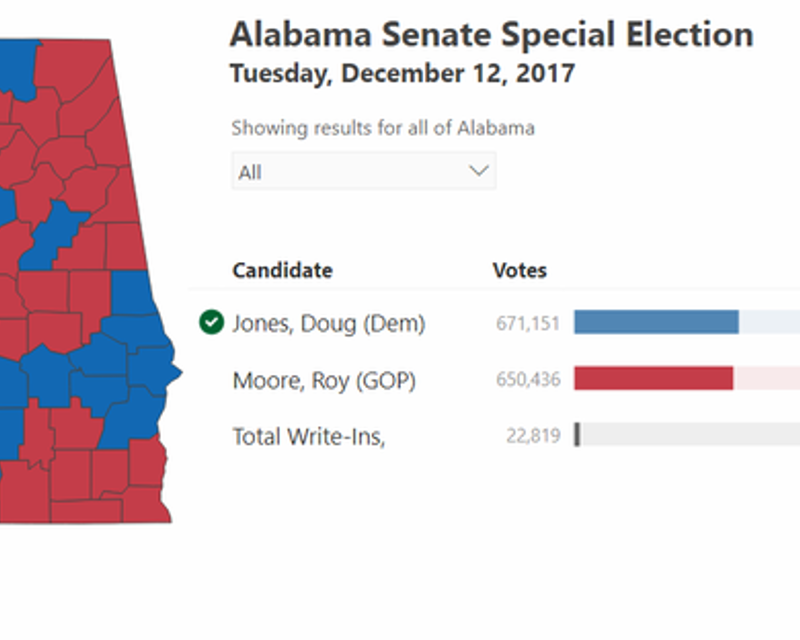800x640 pixels.
Task: Expand the Alabama results dropdown menu
Action: click(x=363, y=170)
